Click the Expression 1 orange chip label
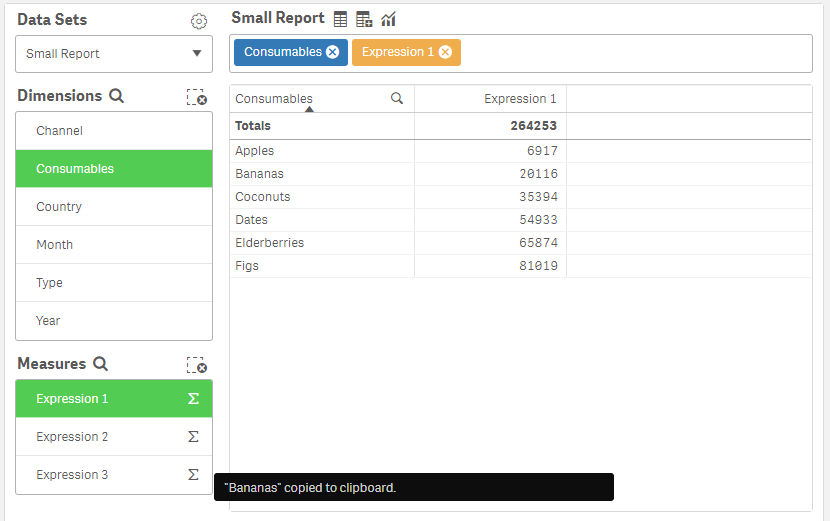 (x=398, y=52)
